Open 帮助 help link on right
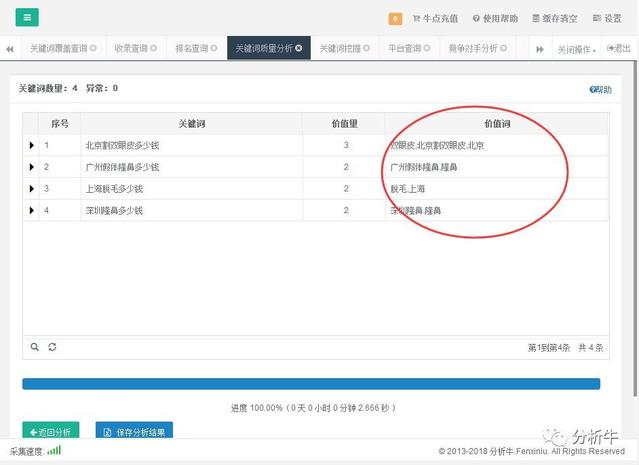Viewport: 639px width, 465px height. tap(600, 89)
